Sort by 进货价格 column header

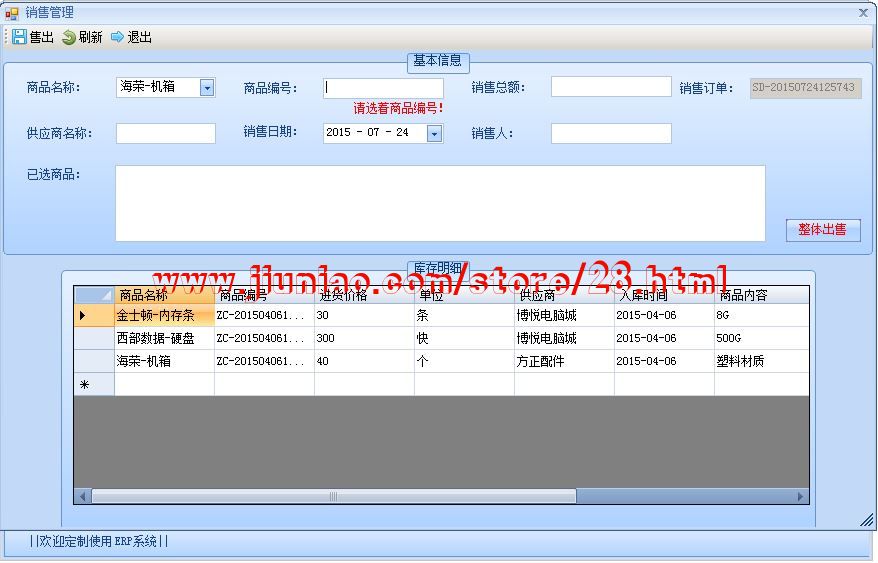click(365, 295)
